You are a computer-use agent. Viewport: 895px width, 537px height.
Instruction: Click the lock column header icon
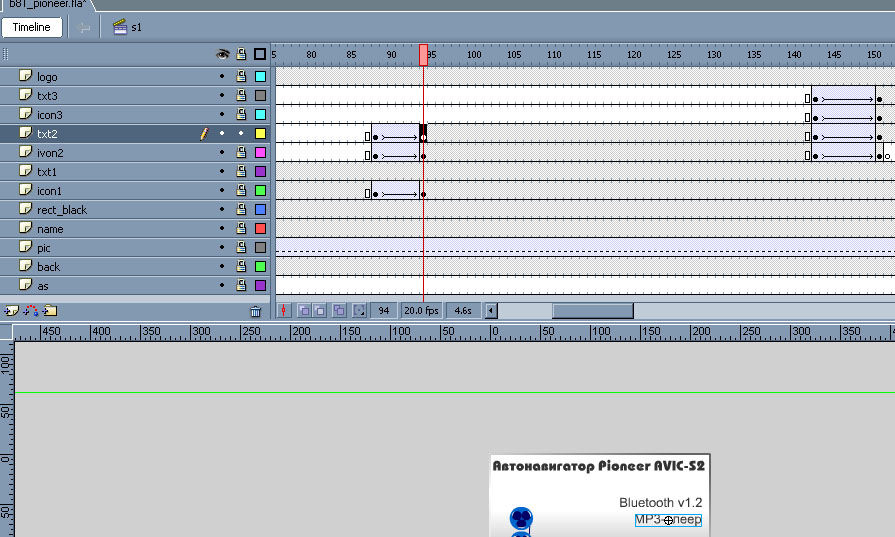[241, 54]
